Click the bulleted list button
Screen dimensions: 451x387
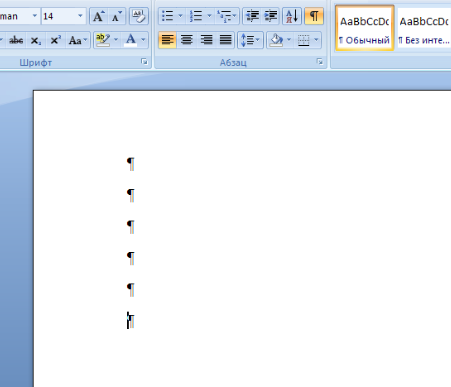168,16
